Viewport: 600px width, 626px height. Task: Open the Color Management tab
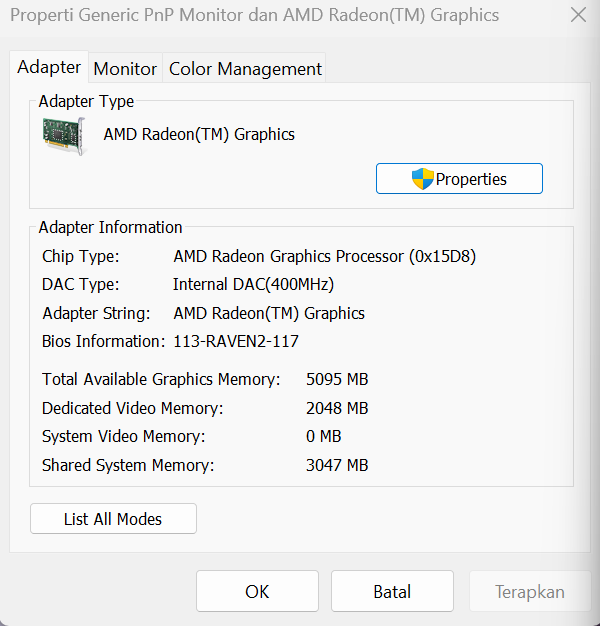[245, 69]
